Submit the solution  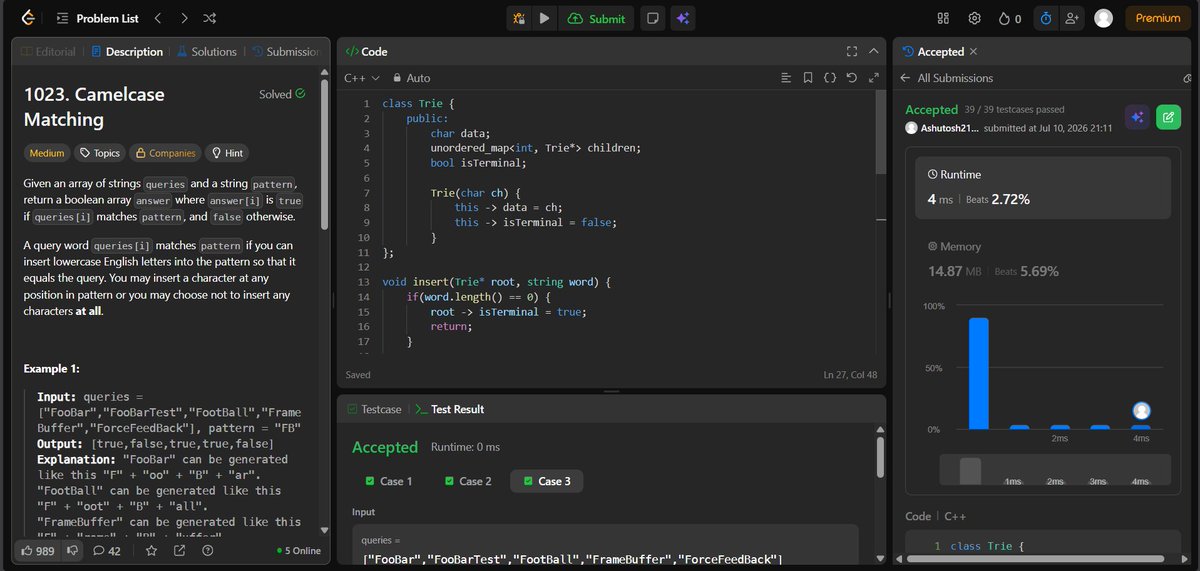(596, 18)
